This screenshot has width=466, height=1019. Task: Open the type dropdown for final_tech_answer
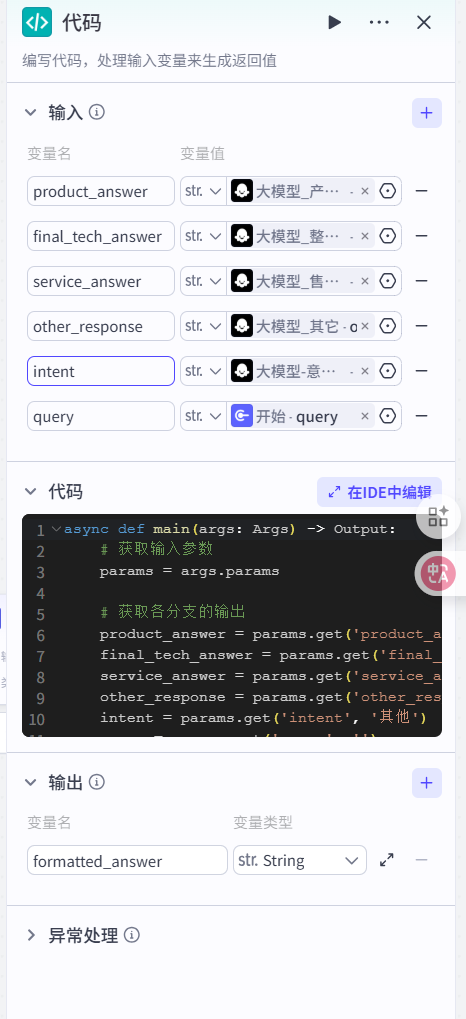point(203,236)
